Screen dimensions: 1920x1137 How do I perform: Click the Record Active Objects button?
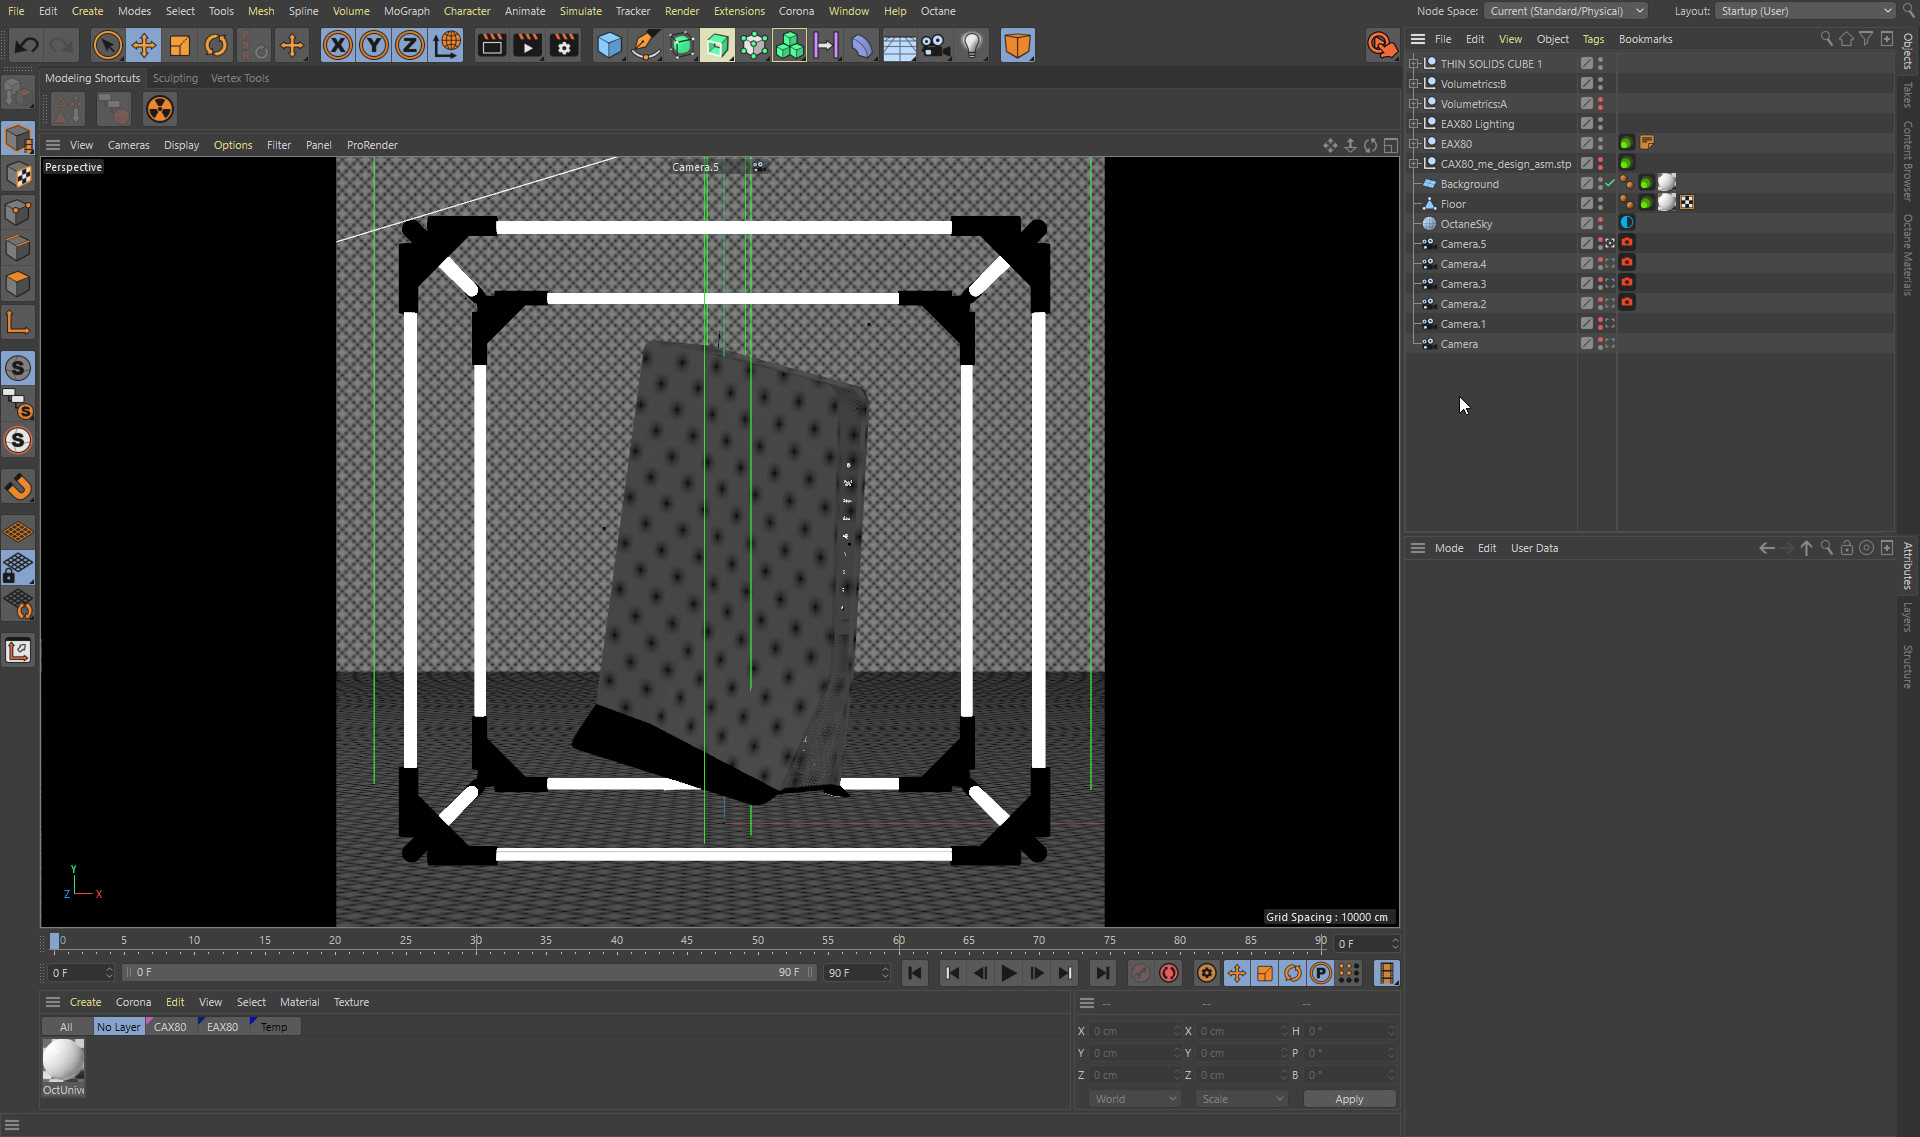click(1140, 973)
